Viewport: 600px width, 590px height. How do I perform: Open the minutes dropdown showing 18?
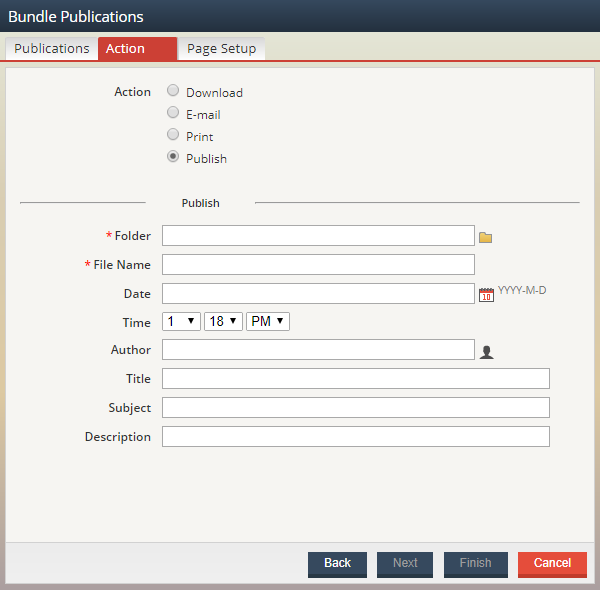click(223, 321)
